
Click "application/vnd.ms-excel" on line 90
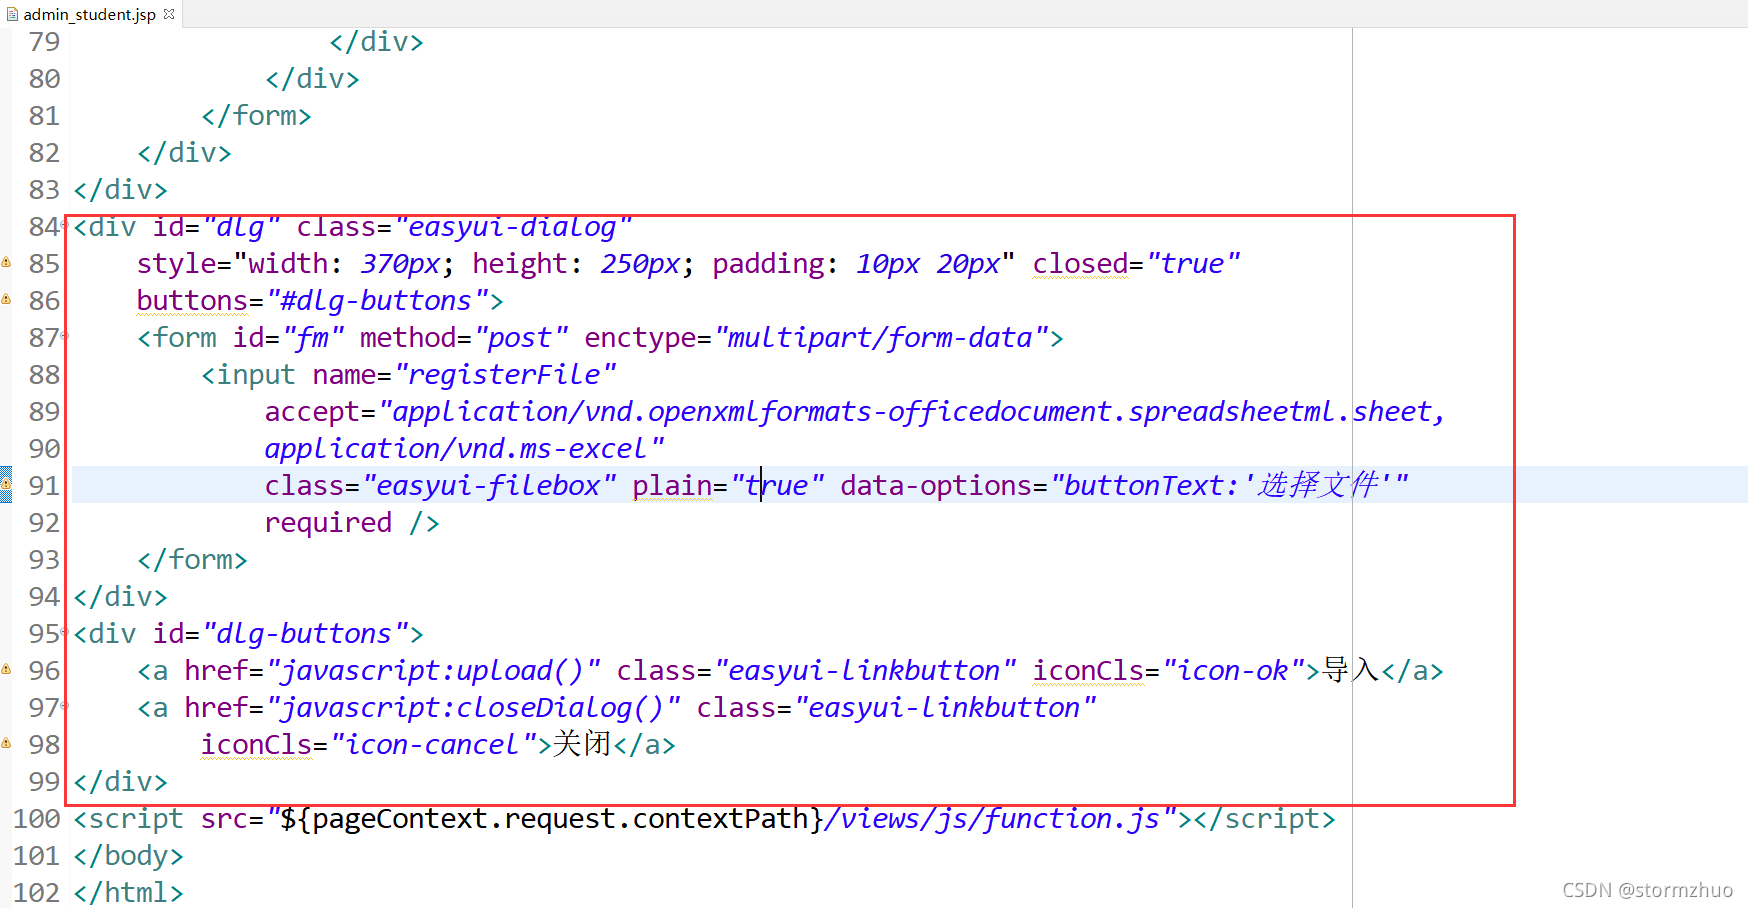click(x=463, y=449)
